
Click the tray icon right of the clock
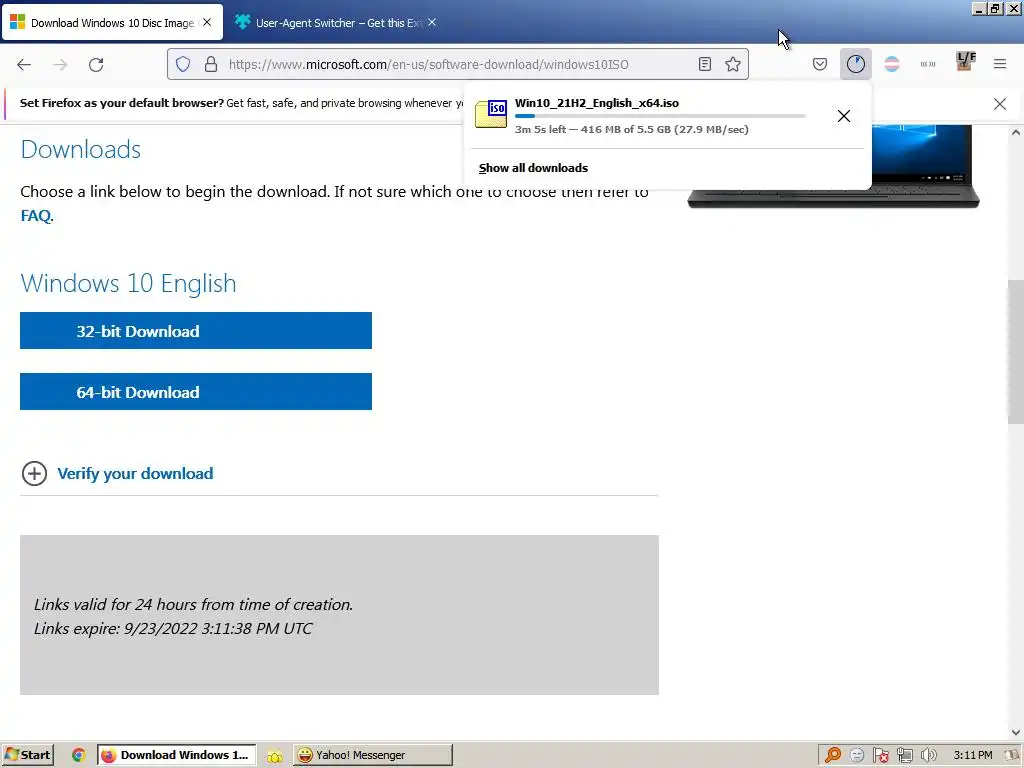1012,755
